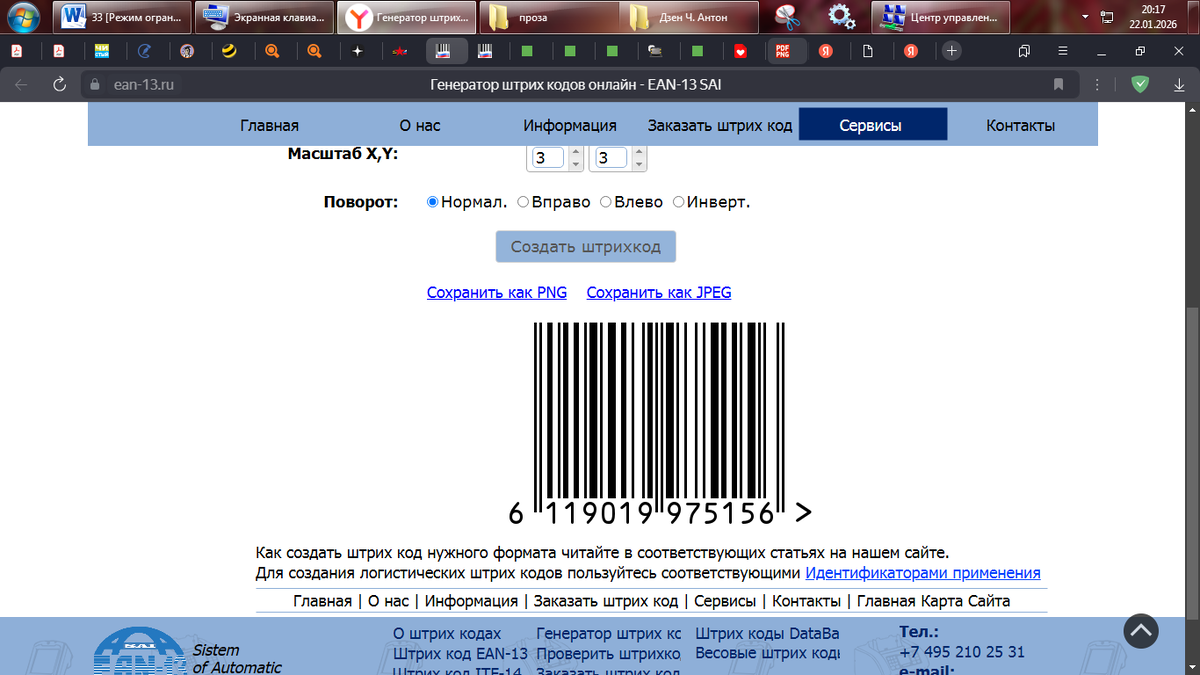Open the 'проза' folder in the taskbar
The image size is (1200, 675).
(547, 16)
